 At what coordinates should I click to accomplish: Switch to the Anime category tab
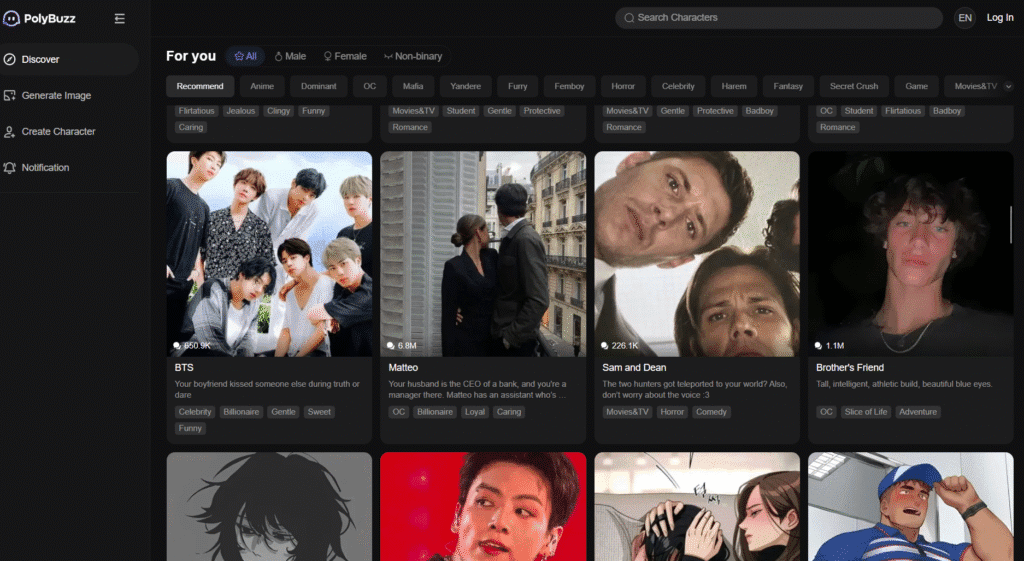tap(262, 86)
